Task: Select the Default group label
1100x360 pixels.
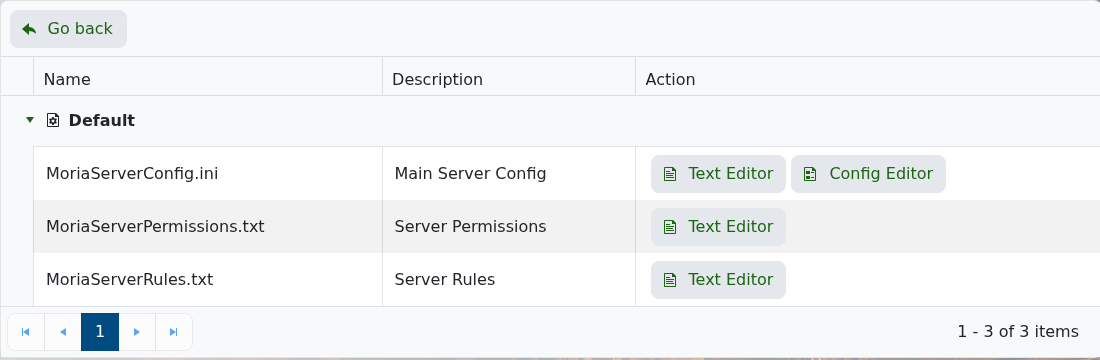Action: pos(102,121)
